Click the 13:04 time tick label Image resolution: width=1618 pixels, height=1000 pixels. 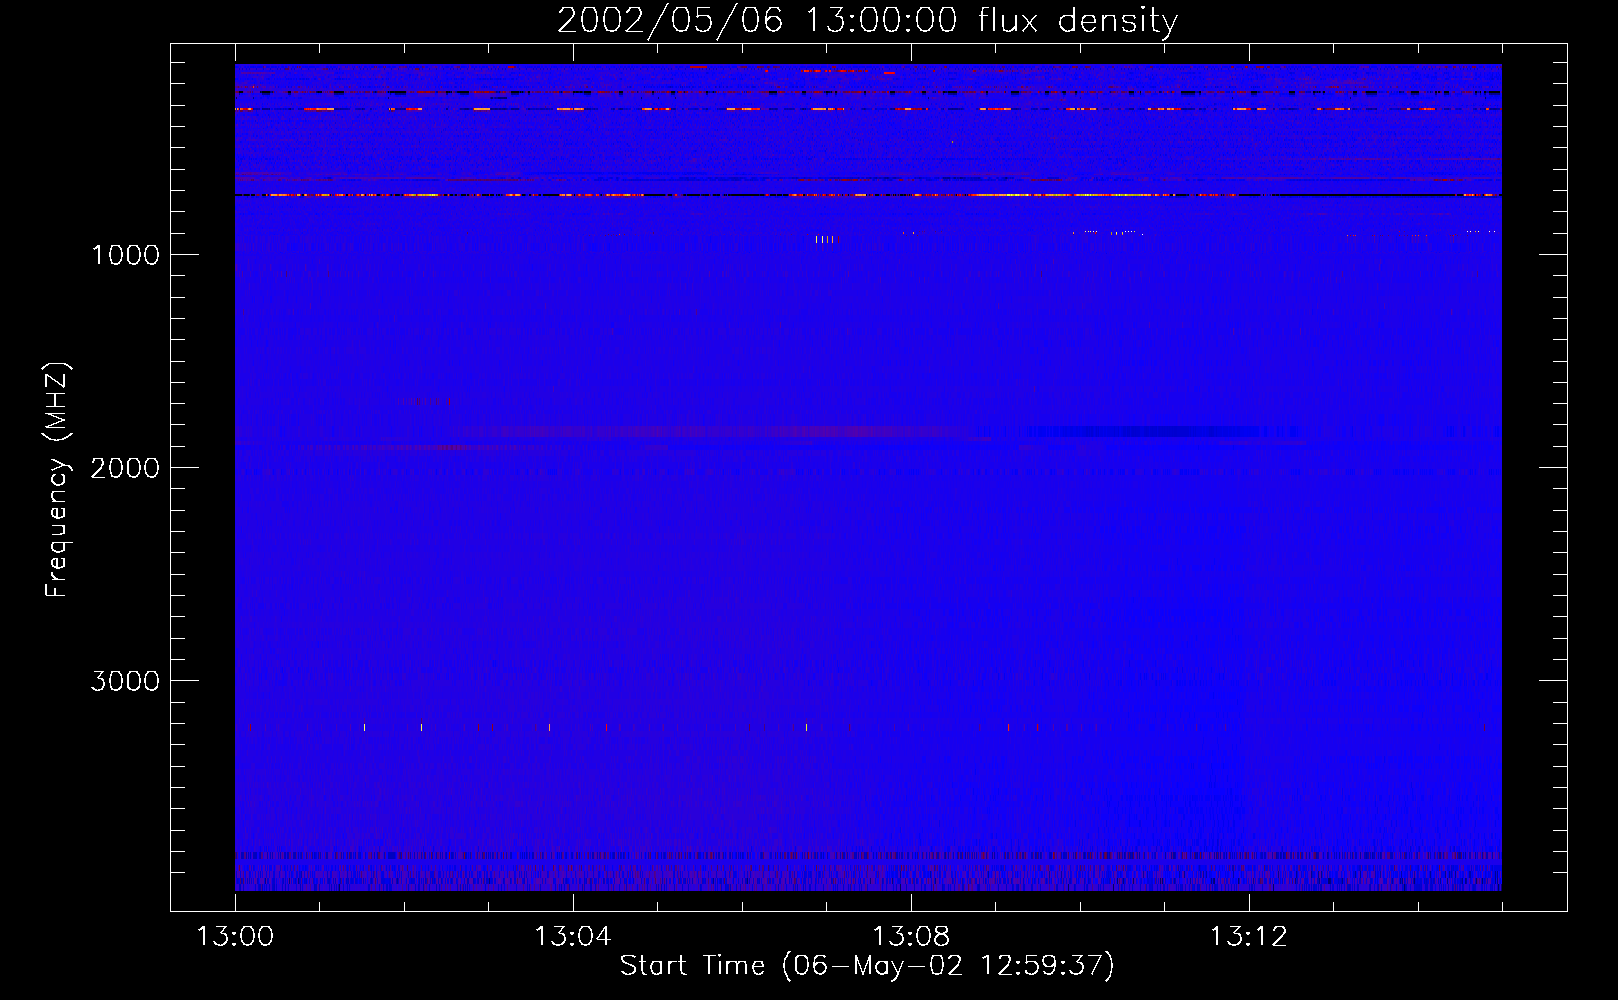pos(573,937)
